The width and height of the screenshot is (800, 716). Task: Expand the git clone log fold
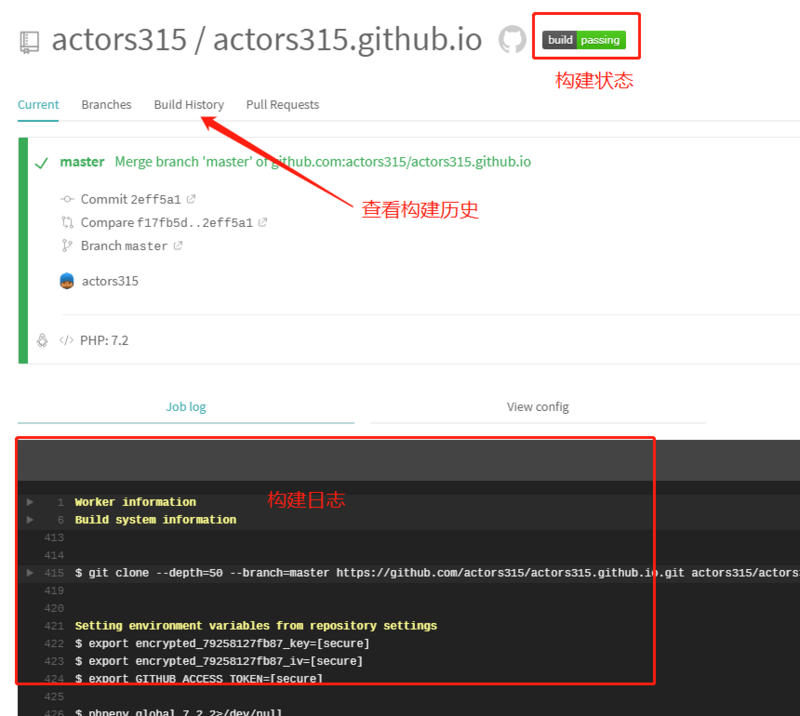30,573
